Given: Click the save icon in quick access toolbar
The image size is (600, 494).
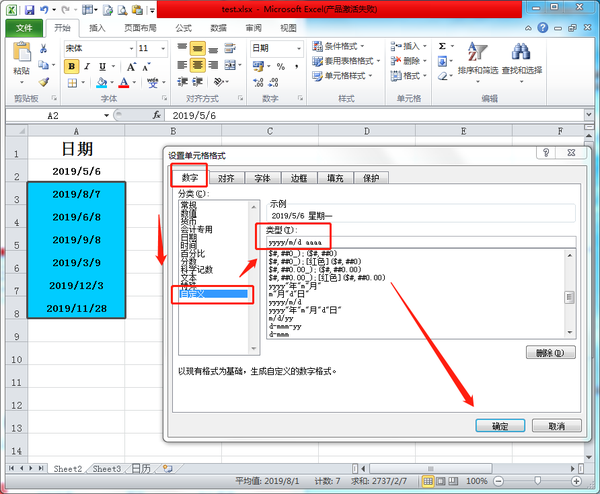Looking at the screenshot, I should [29, 10].
